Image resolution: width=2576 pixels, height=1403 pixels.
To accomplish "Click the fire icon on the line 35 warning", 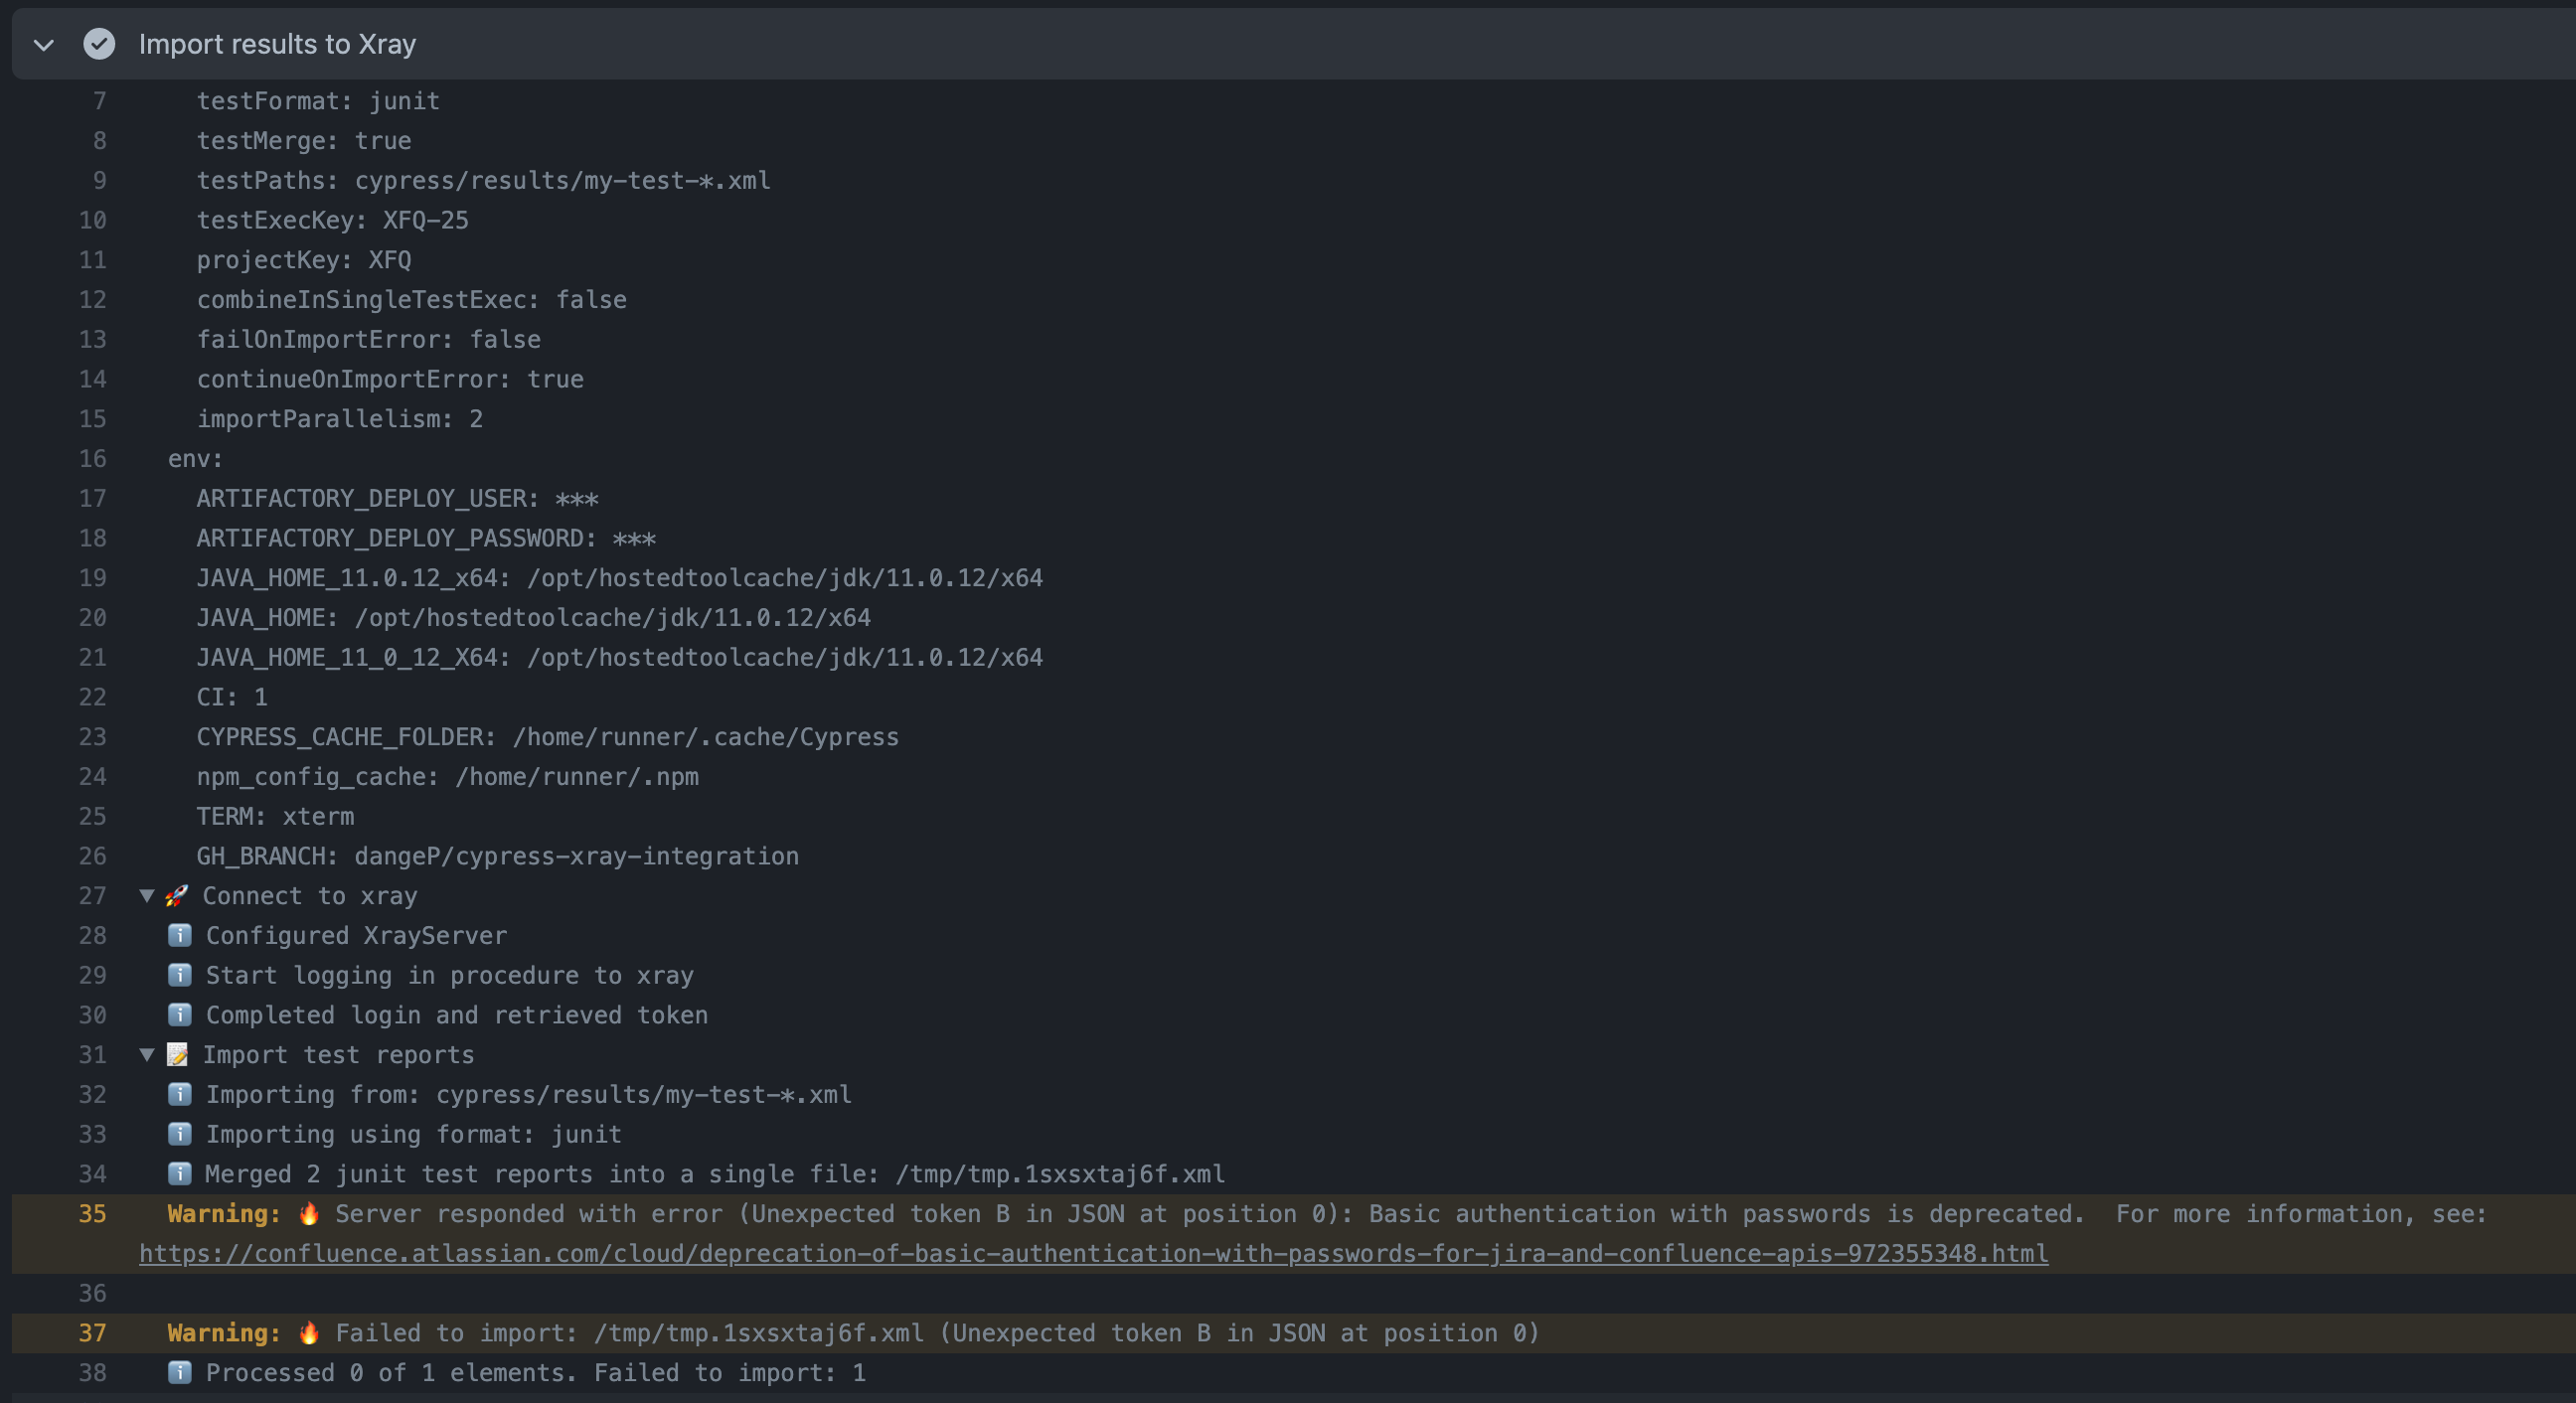I will 308,1214.
